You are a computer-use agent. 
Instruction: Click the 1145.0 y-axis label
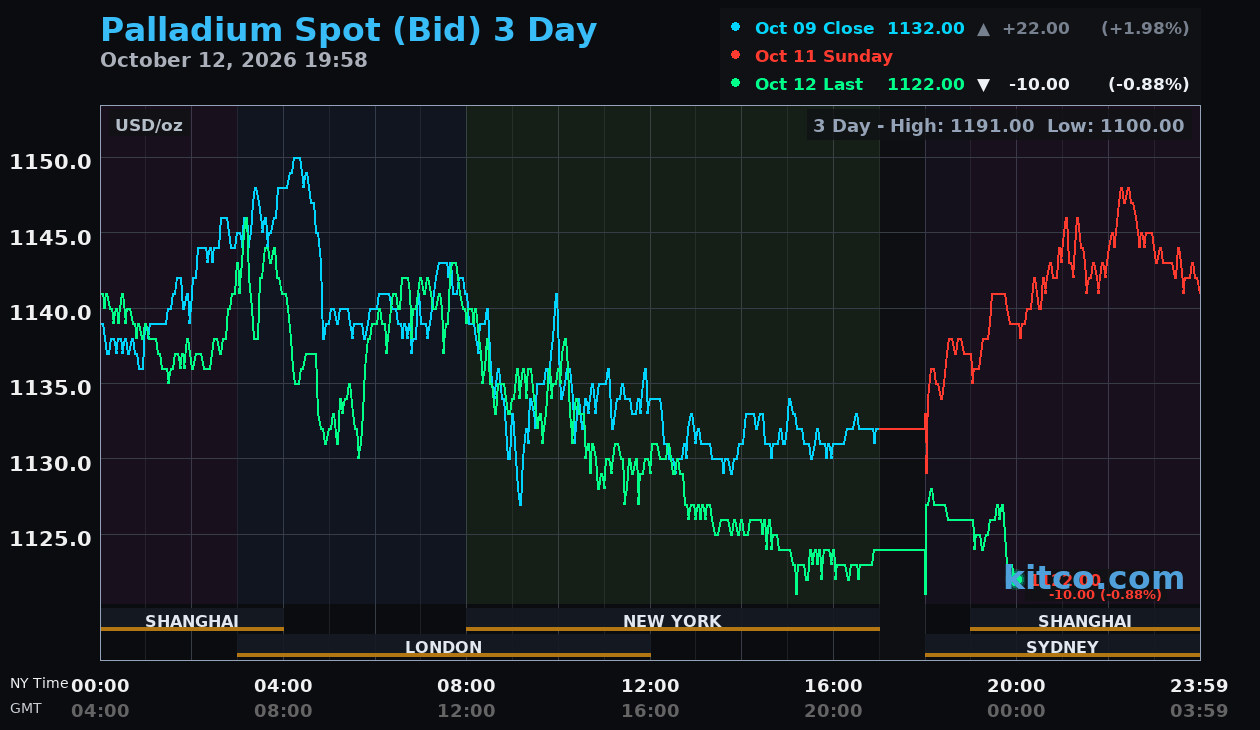[x=51, y=237]
